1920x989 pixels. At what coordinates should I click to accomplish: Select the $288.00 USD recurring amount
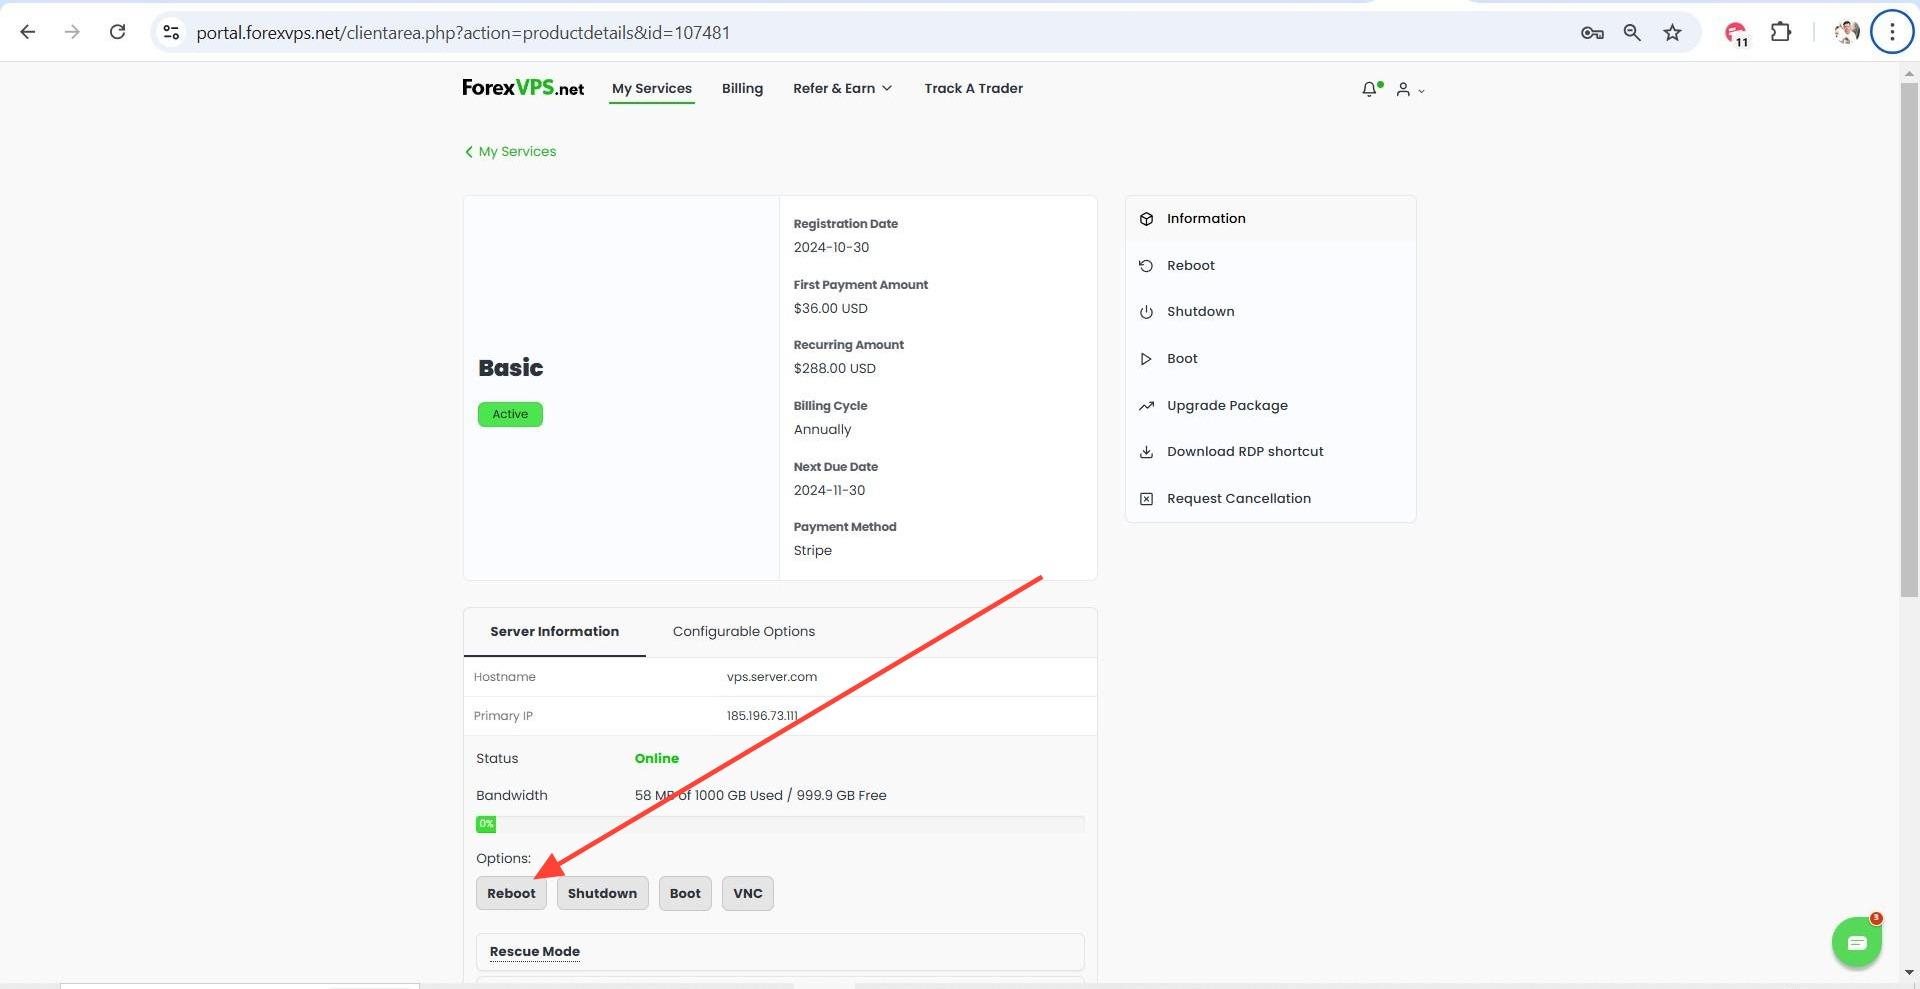pos(834,369)
